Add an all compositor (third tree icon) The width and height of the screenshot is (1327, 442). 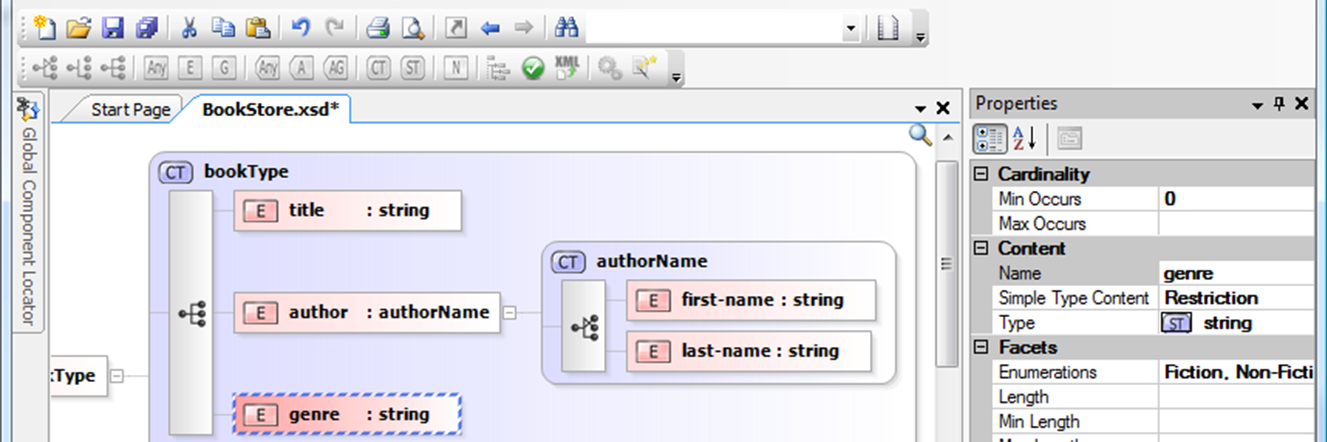point(113,68)
